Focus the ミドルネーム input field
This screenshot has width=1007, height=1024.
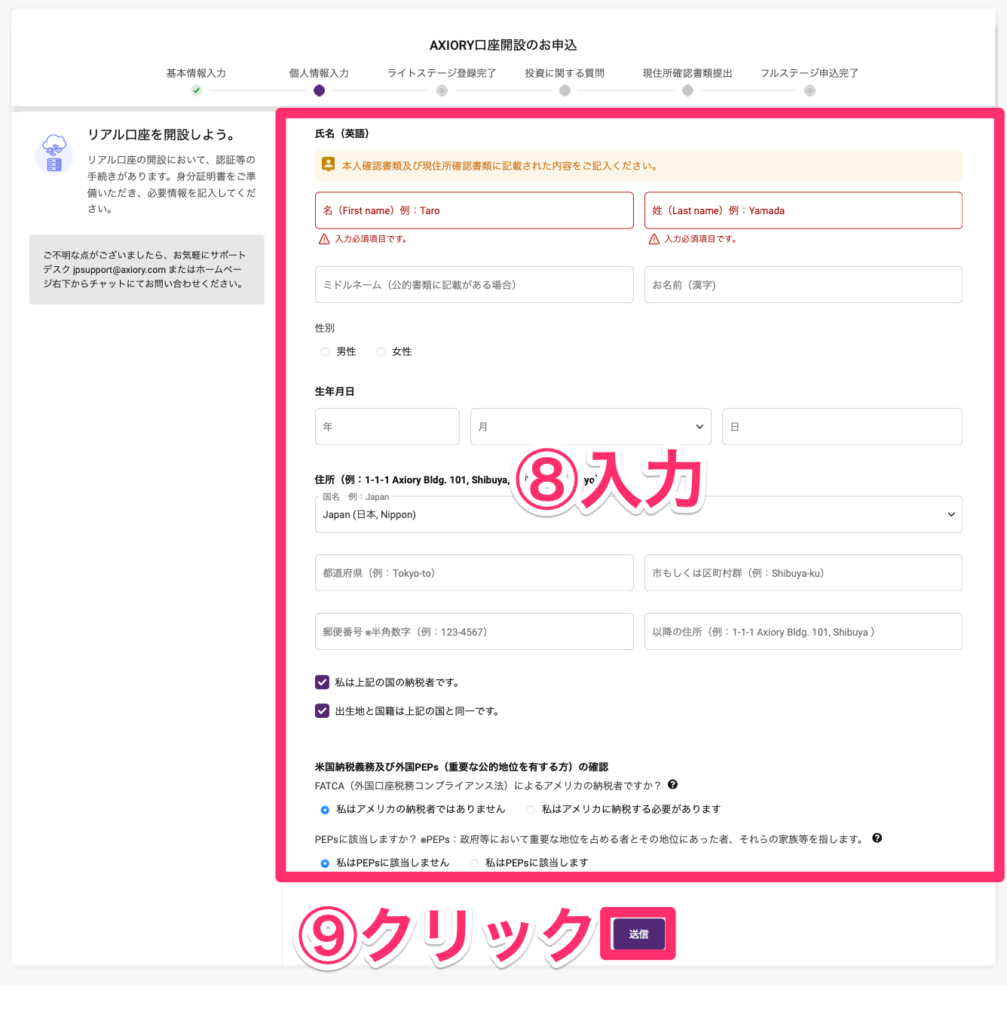tap(474, 285)
